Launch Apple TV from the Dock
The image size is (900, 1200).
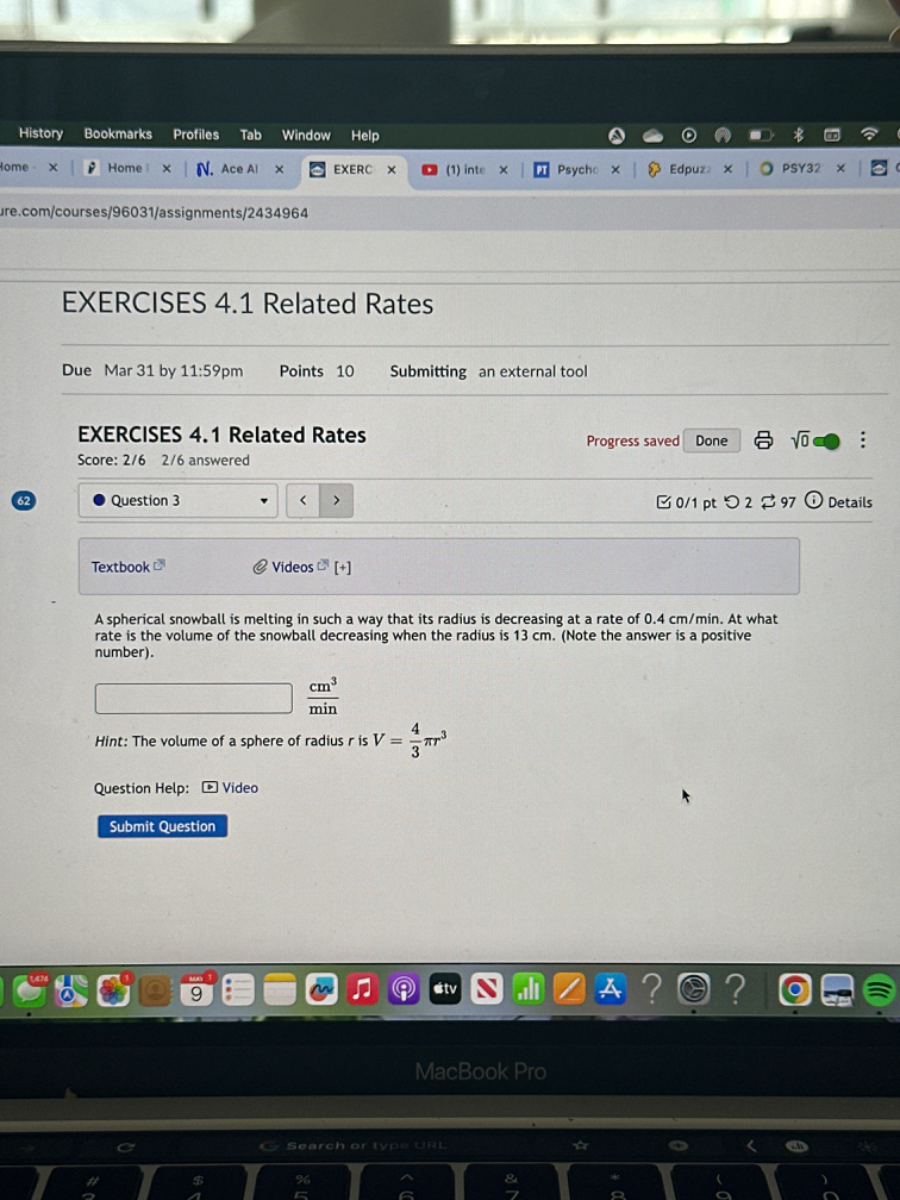click(445, 990)
